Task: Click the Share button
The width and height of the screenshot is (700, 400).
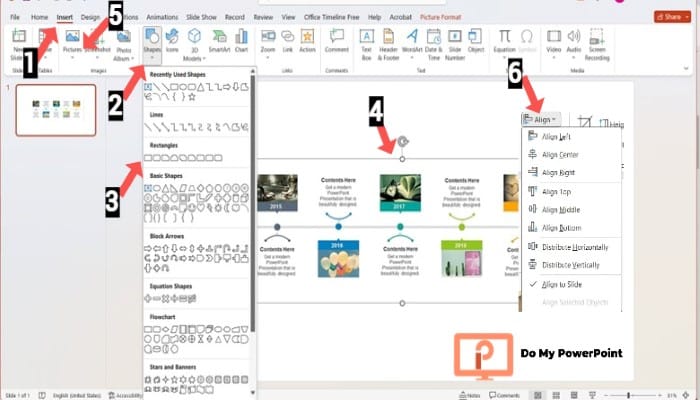Action: [672, 17]
